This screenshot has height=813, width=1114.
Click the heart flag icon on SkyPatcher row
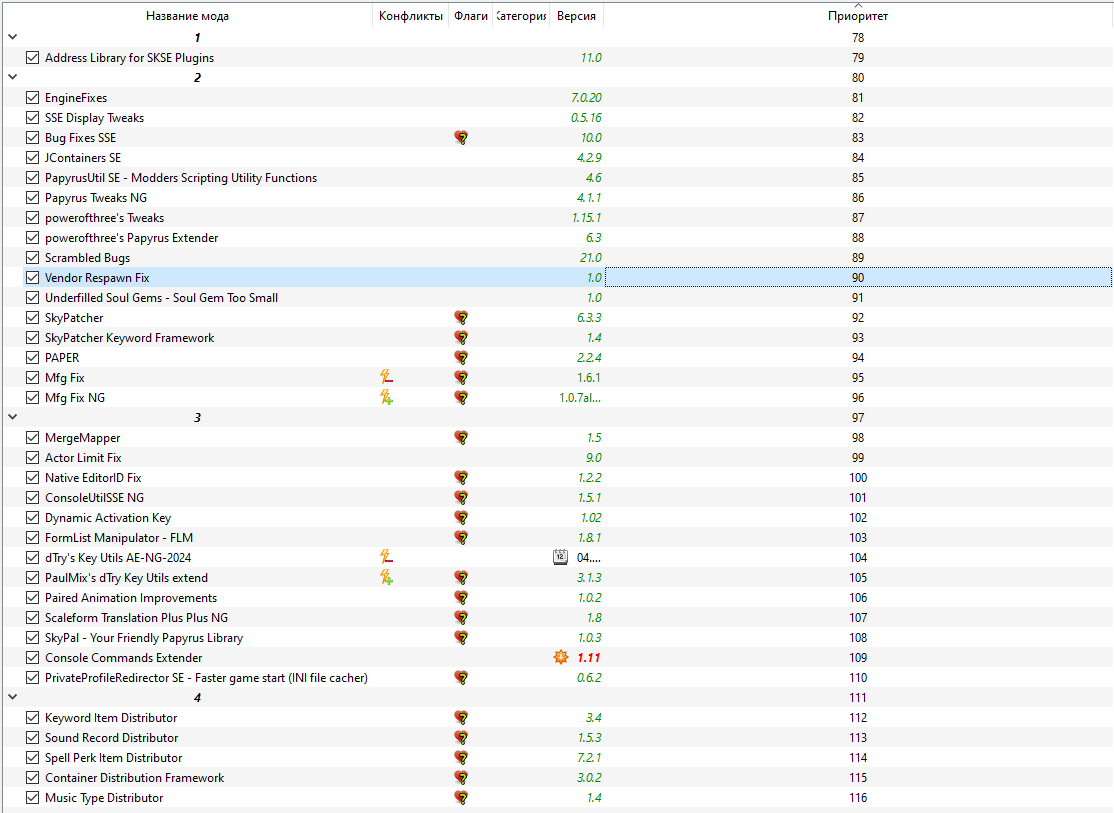click(461, 318)
